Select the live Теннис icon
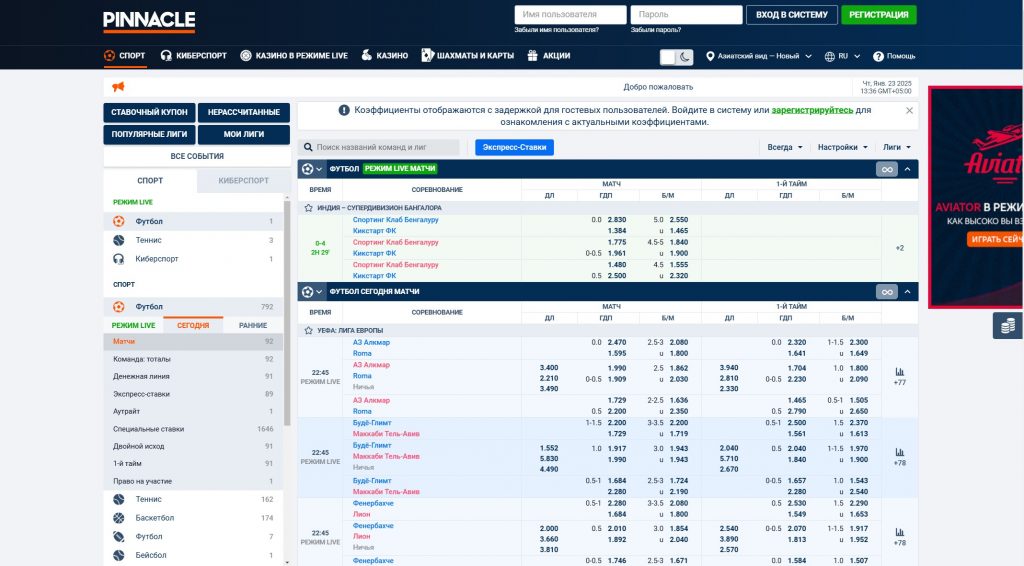 [118, 240]
